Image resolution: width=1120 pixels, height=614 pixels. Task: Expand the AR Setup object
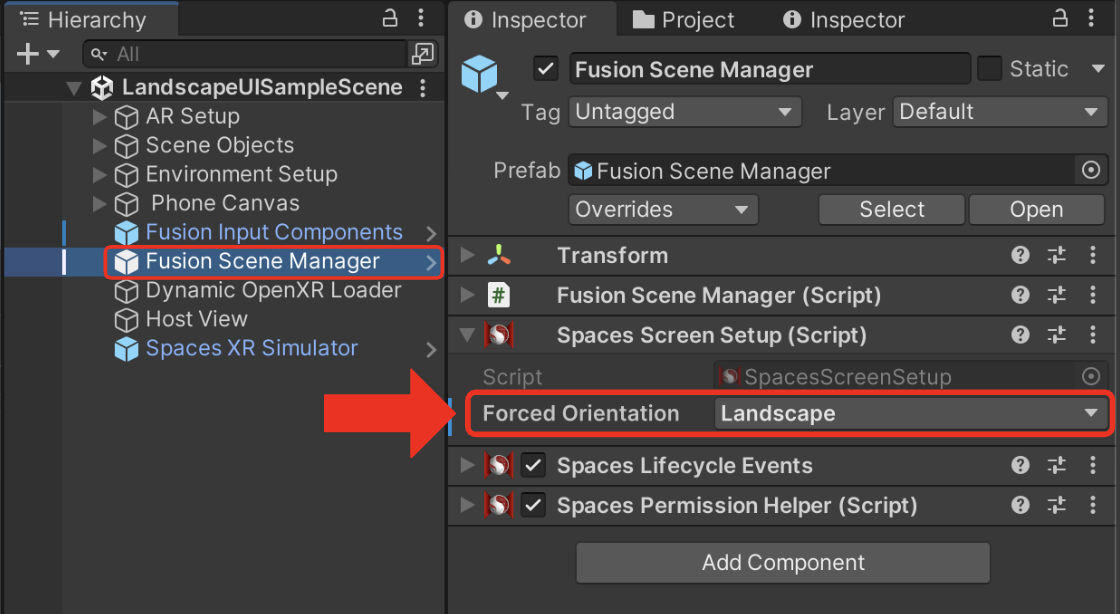coord(99,116)
